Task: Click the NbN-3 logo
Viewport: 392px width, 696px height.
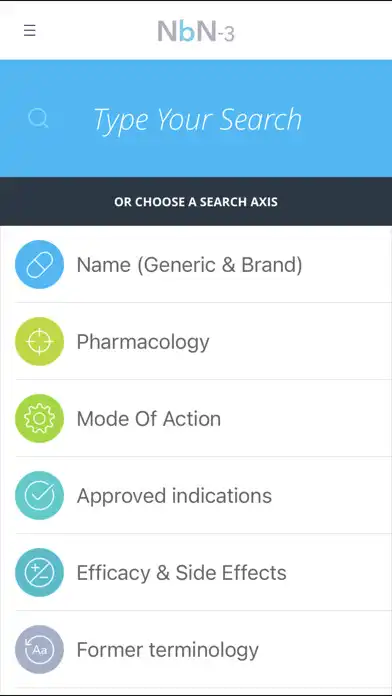Action: click(196, 32)
